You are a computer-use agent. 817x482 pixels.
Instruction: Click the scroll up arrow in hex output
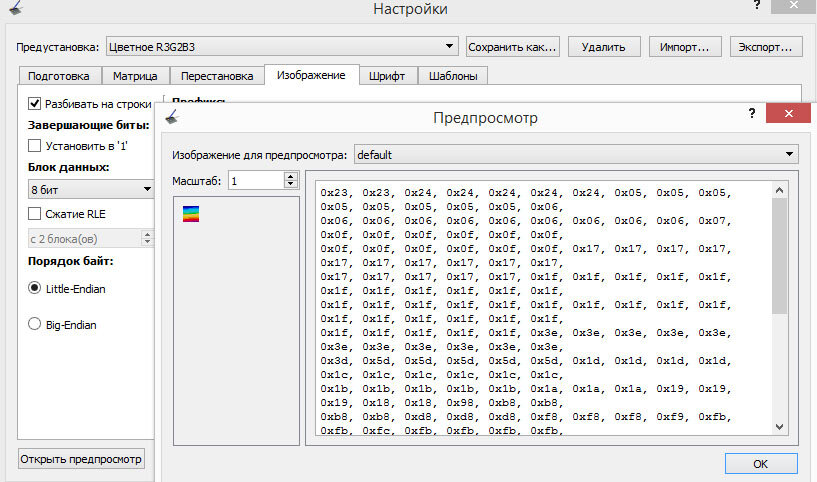779,190
